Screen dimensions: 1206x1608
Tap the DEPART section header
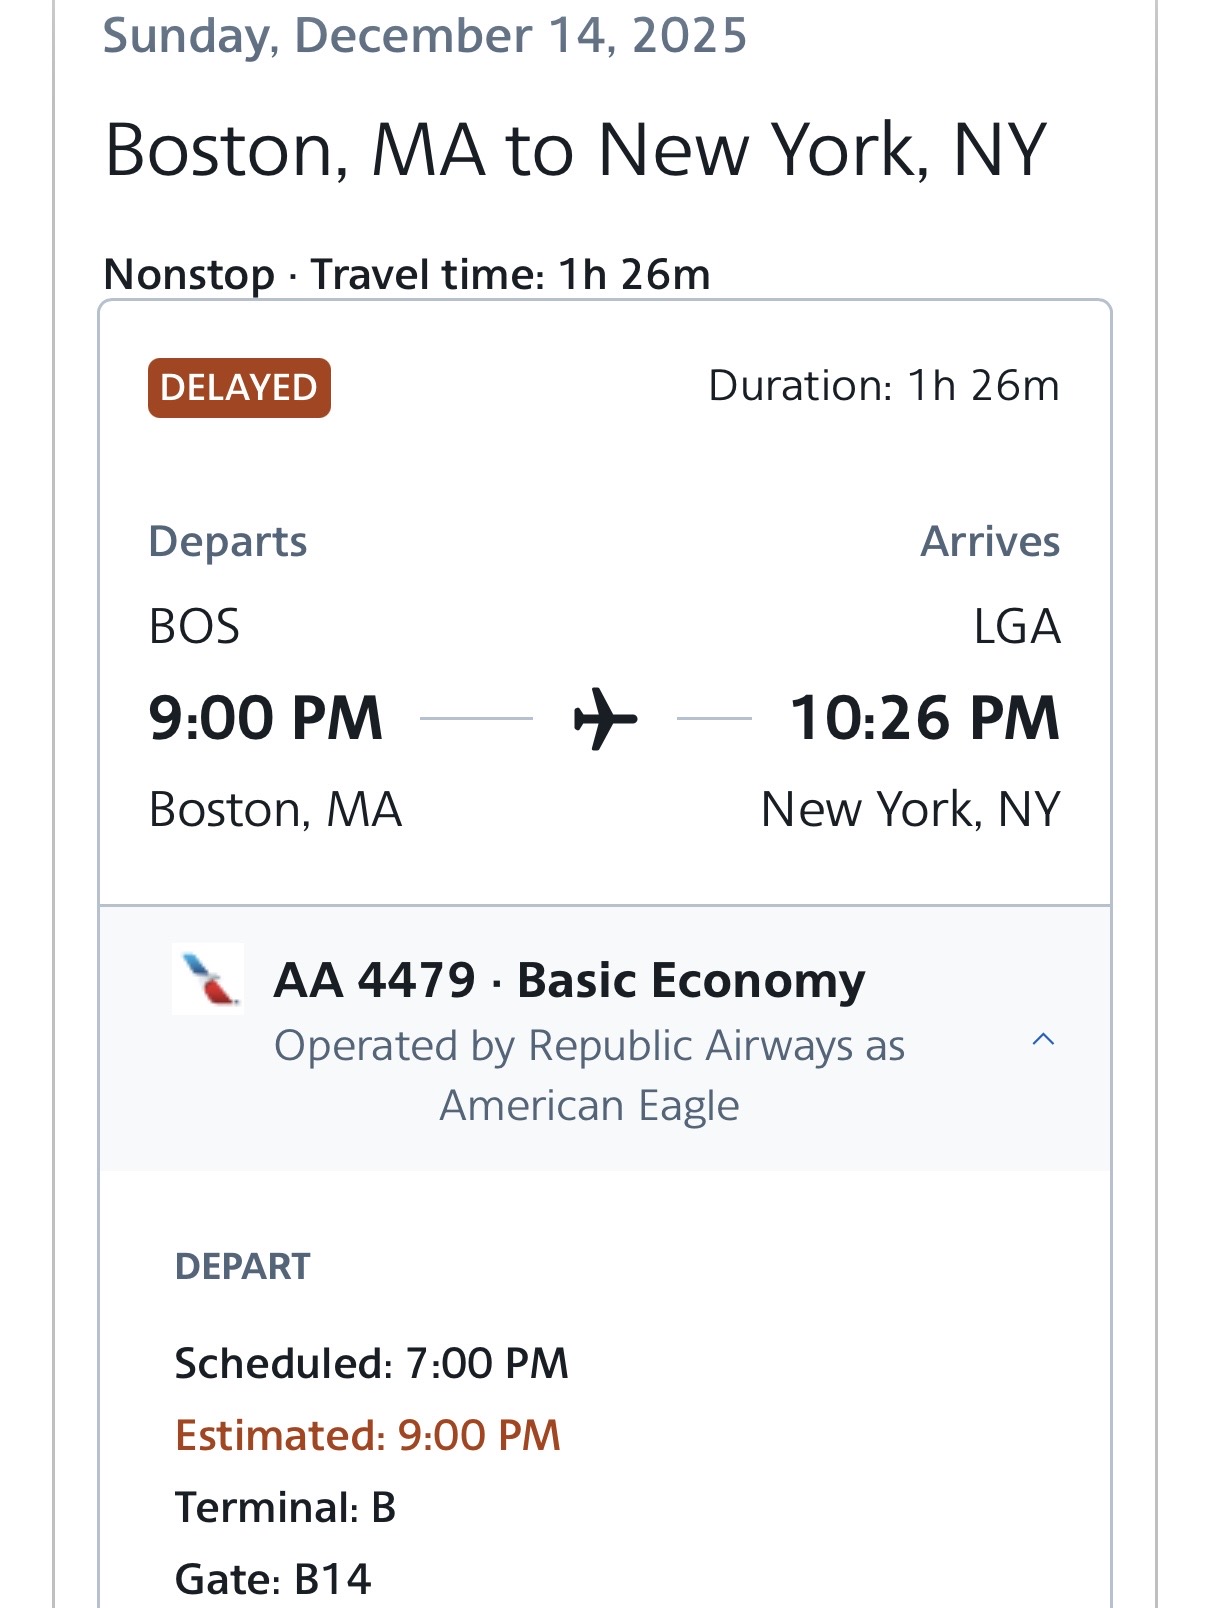pyautogui.click(x=243, y=1266)
